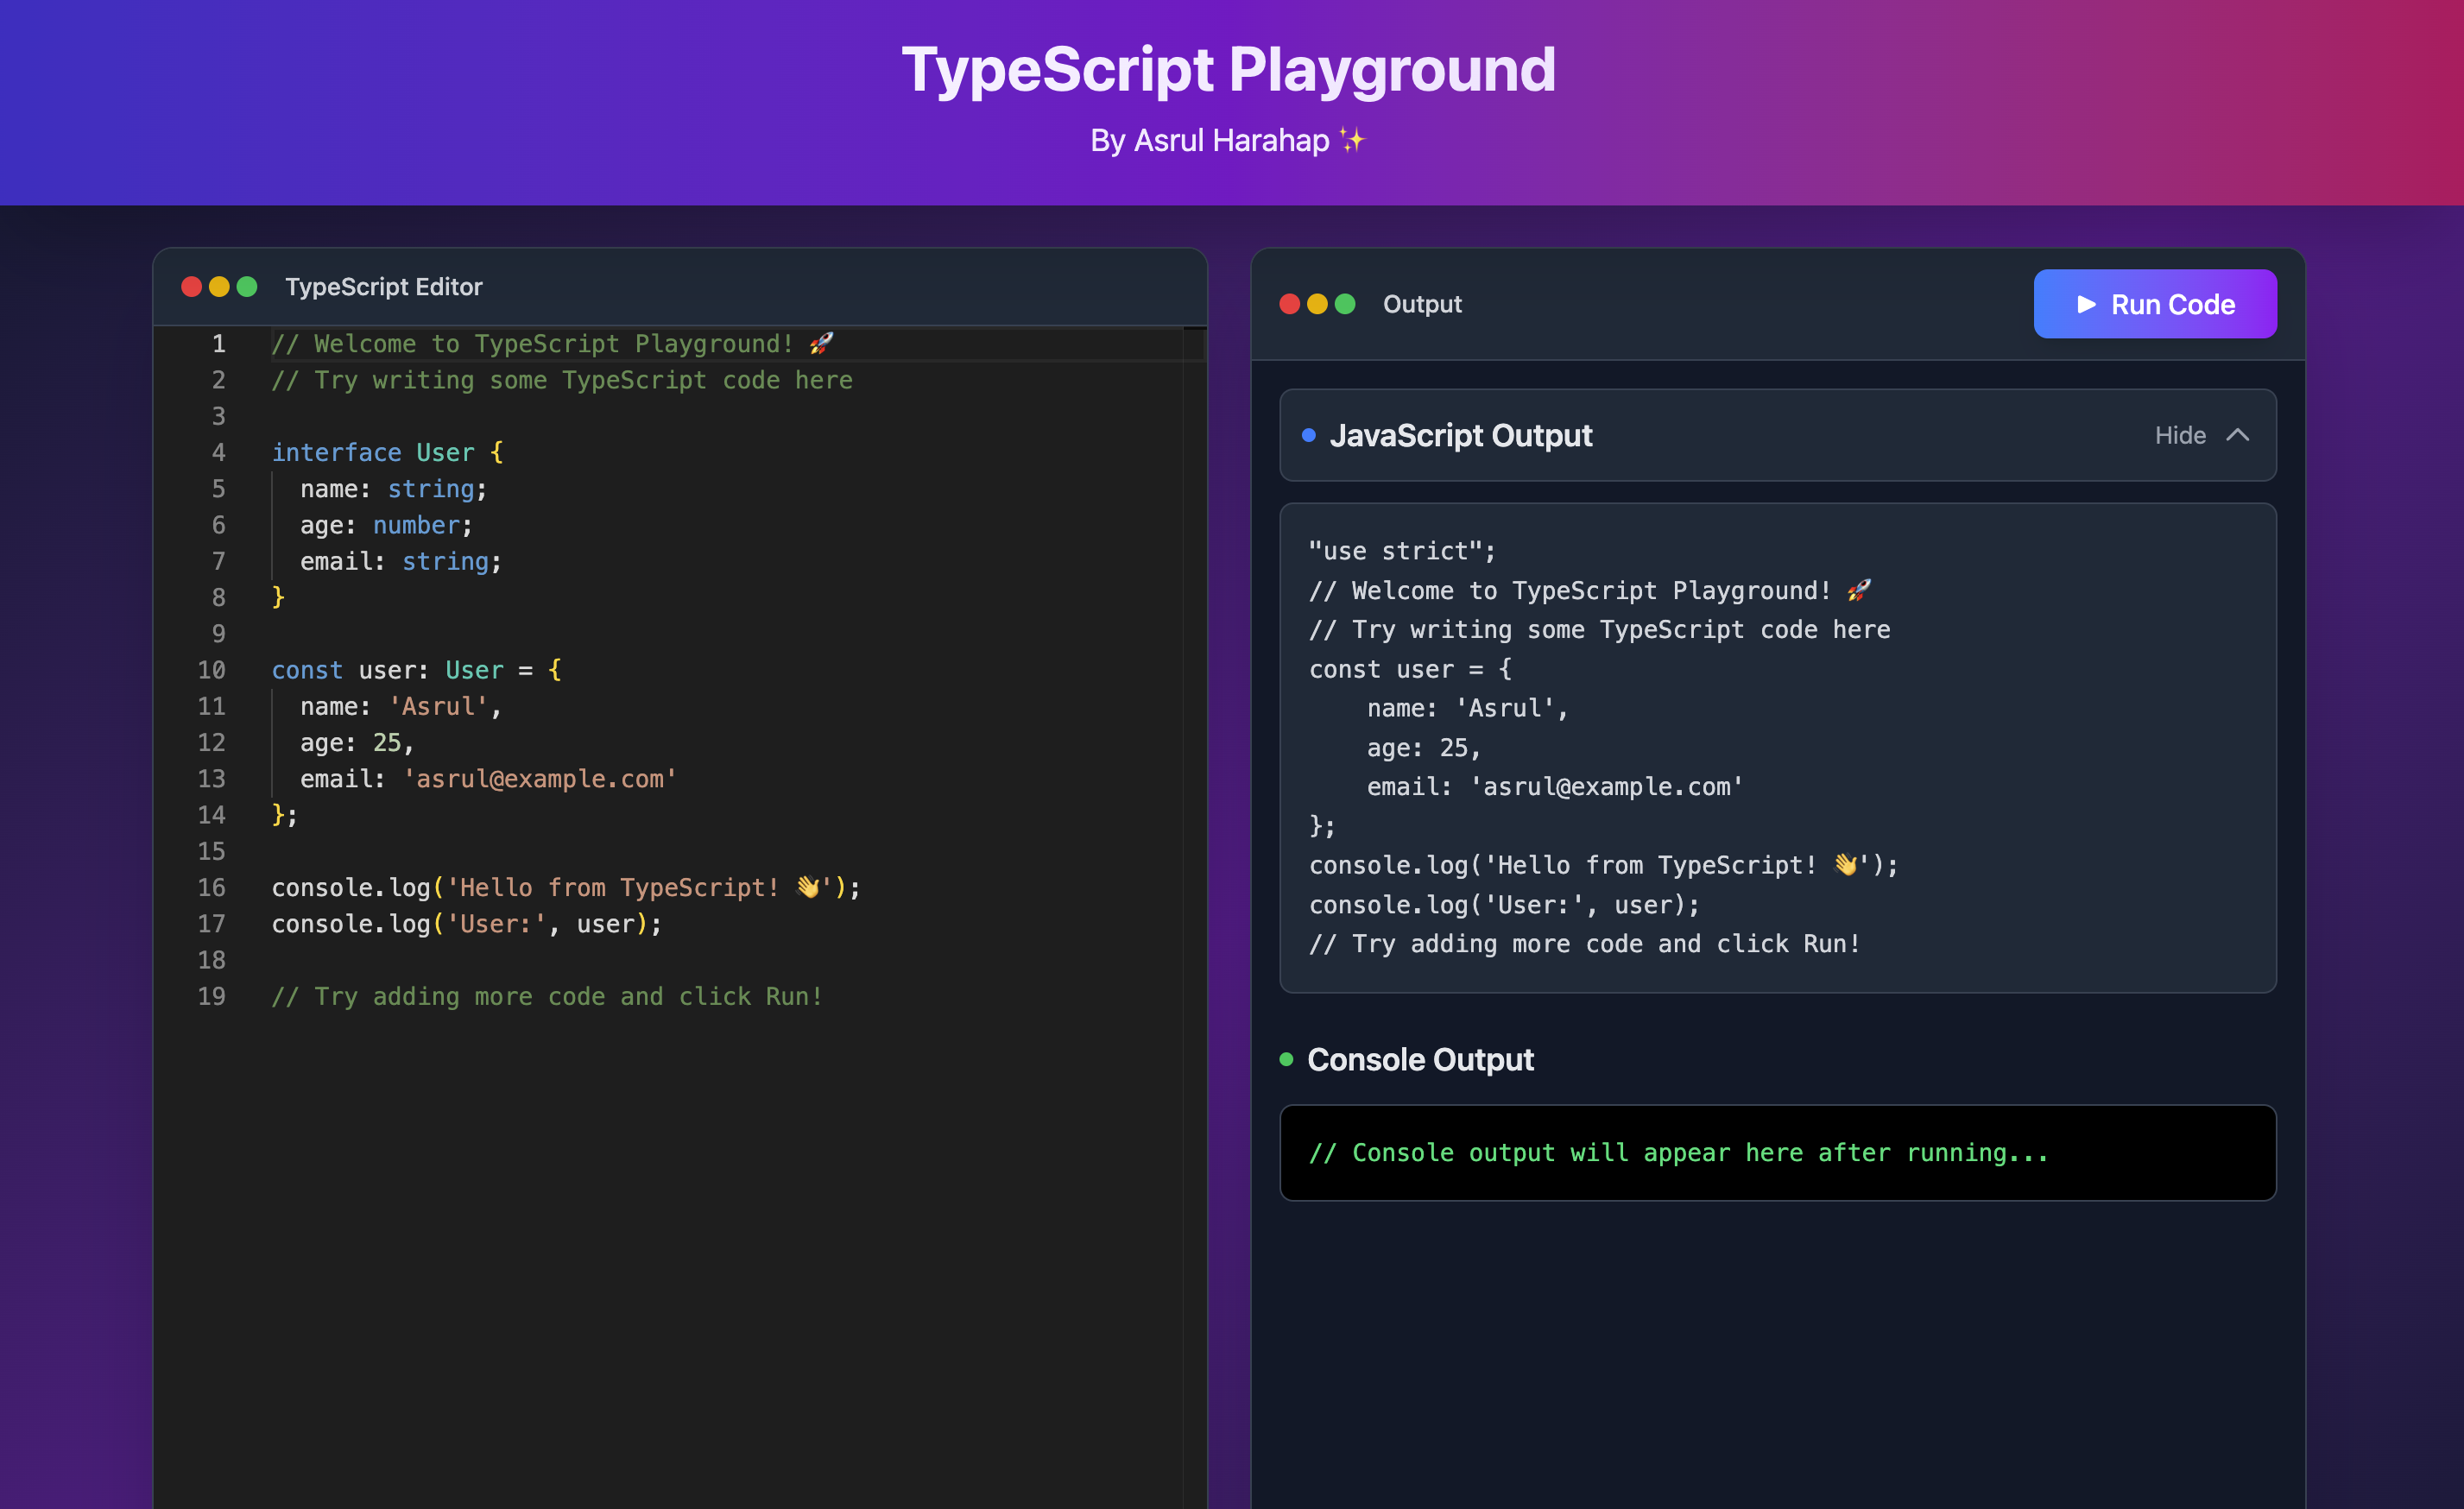Click 'age: 25,' on editor line 12
The height and width of the screenshot is (1509, 2464).
[x=357, y=742]
